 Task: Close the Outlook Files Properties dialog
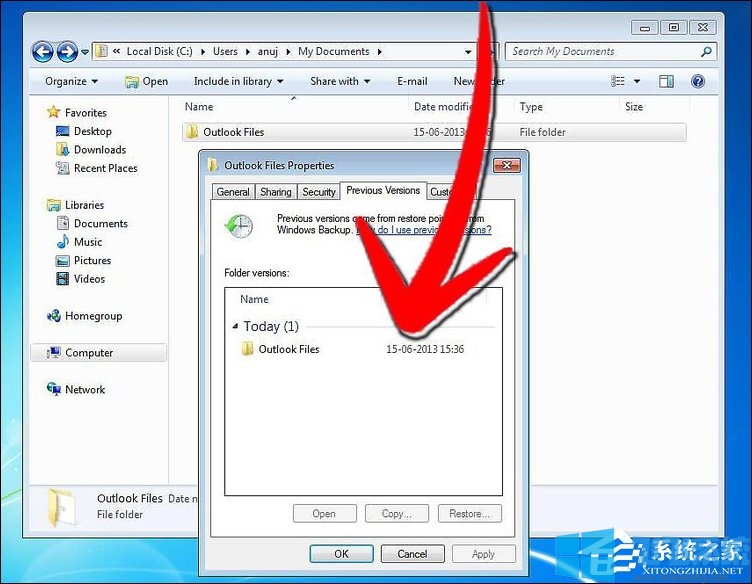coord(507,165)
